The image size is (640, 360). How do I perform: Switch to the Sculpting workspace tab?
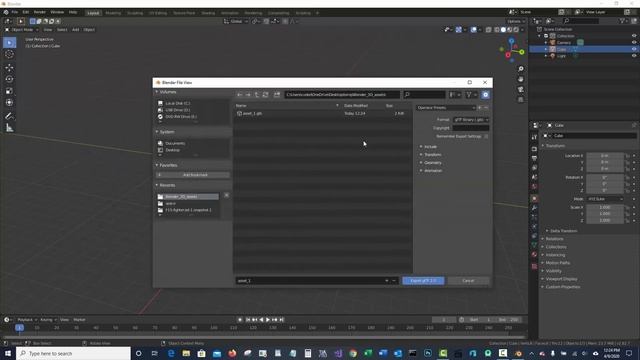point(135,13)
